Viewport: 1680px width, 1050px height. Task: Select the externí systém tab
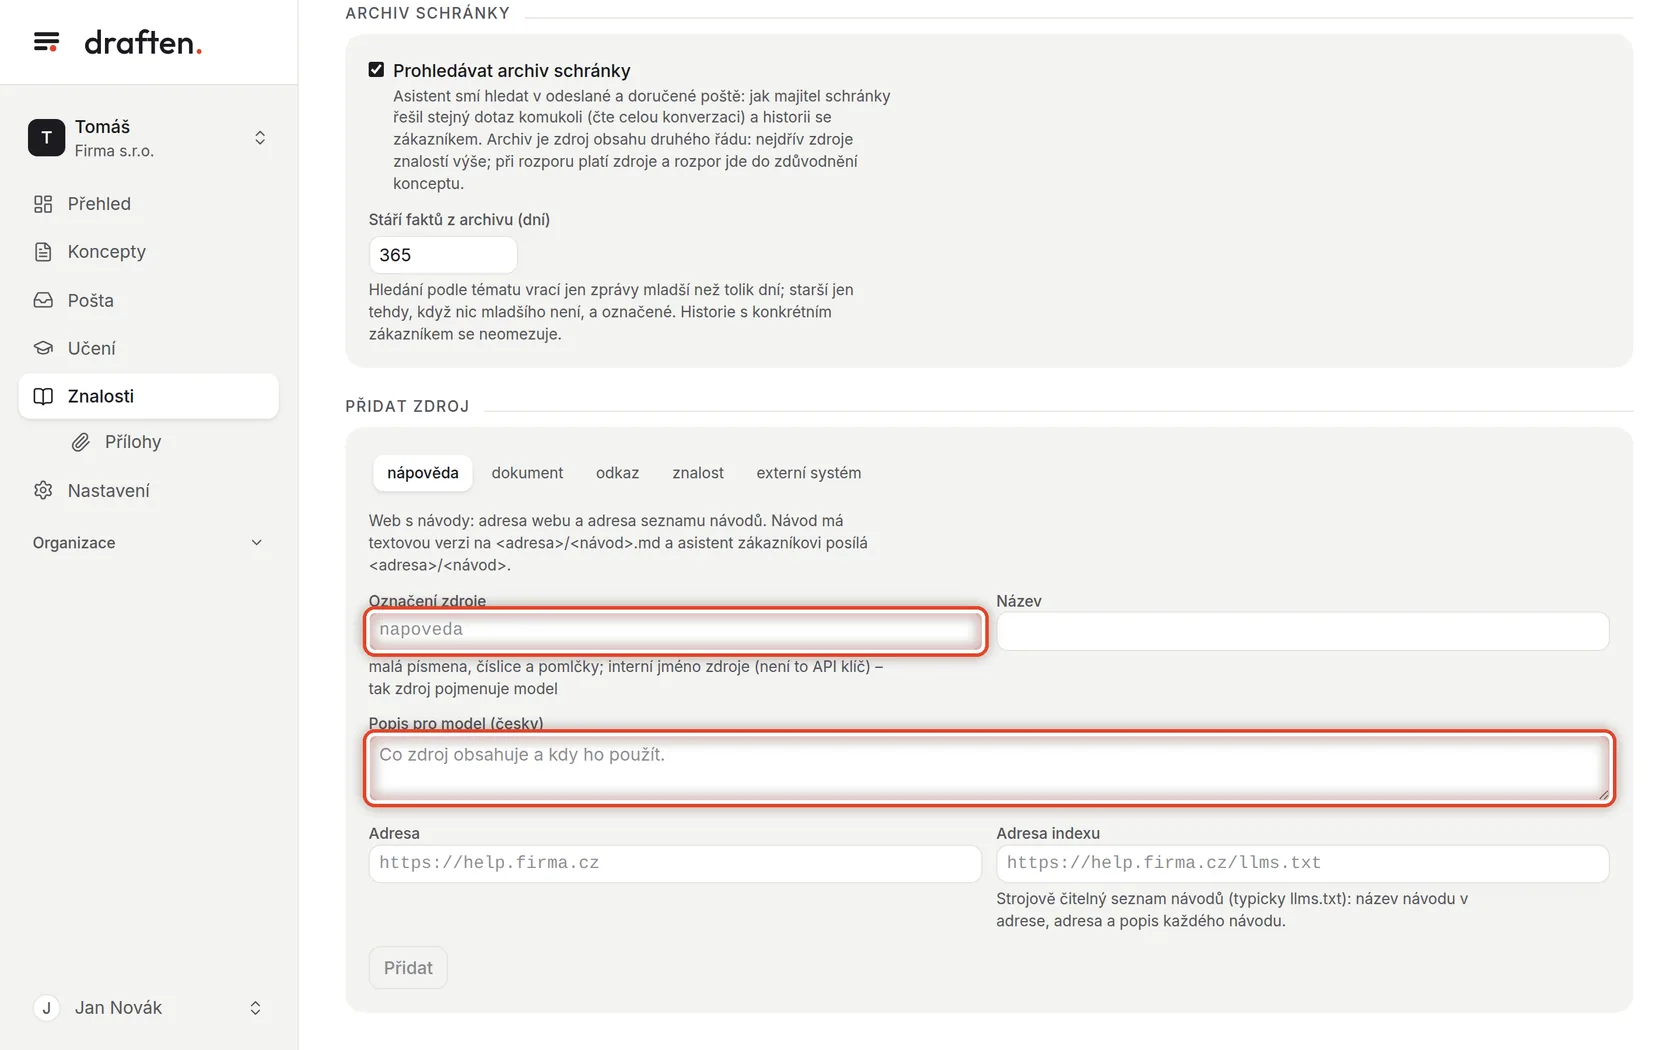coord(808,473)
